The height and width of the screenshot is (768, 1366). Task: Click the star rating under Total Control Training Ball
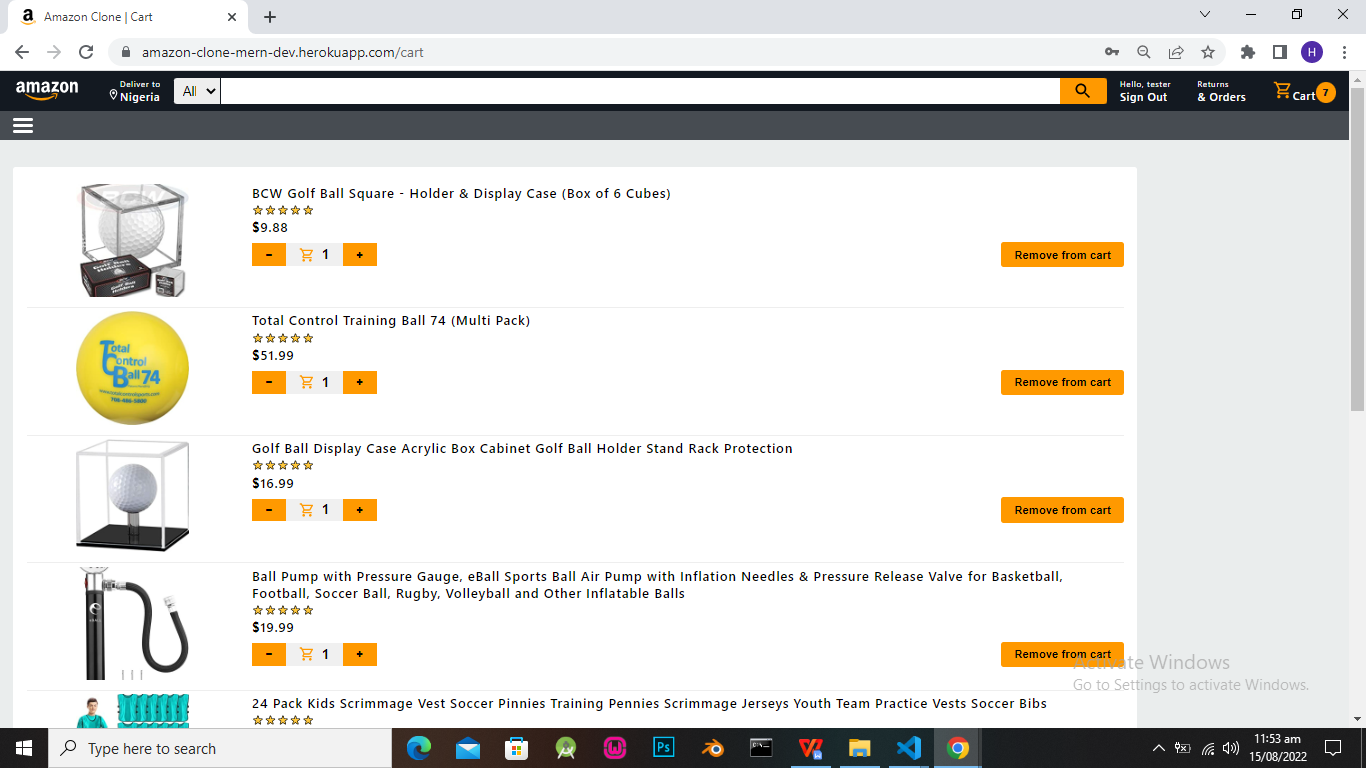pyautogui.click(x=283, y=338)
